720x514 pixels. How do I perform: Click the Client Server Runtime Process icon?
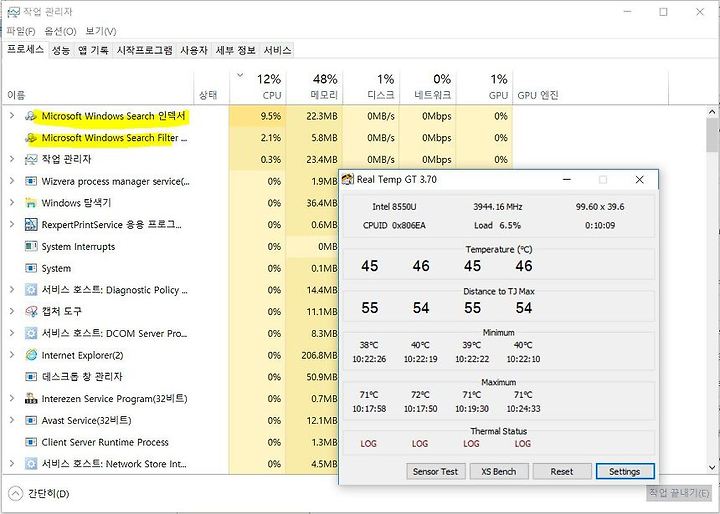pyautogui.click(x=31, y=442)
